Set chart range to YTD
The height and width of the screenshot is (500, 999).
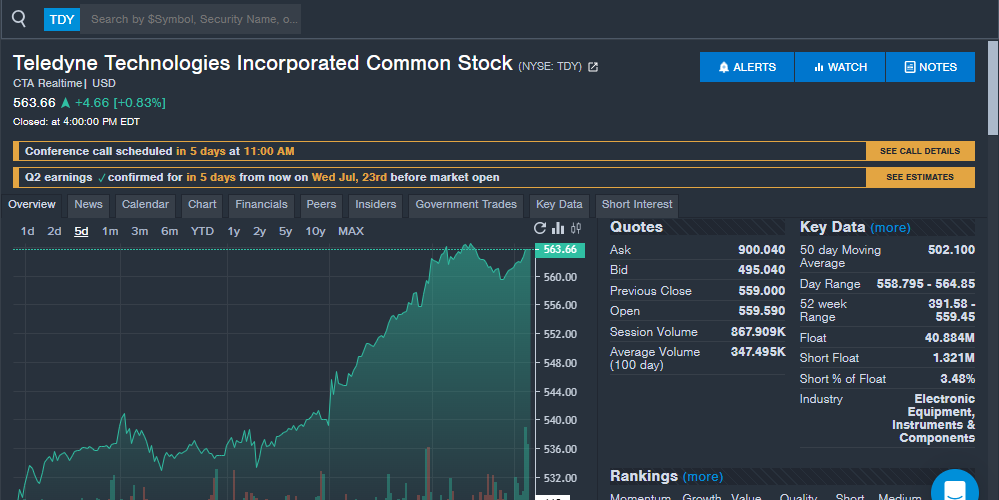point(203,231)
